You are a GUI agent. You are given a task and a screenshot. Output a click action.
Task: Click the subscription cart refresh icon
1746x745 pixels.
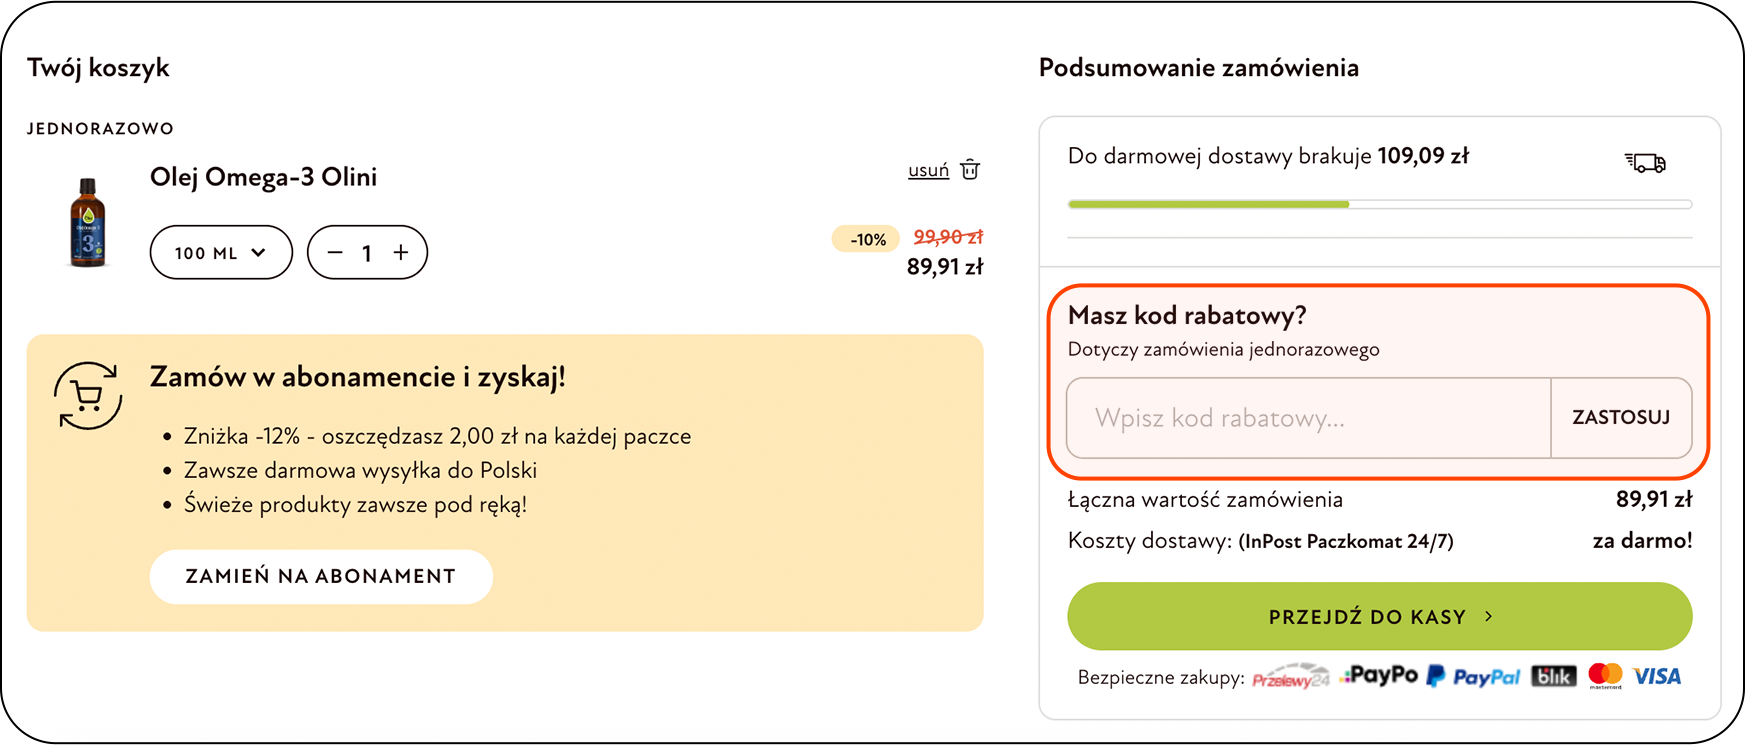point(88,396)
